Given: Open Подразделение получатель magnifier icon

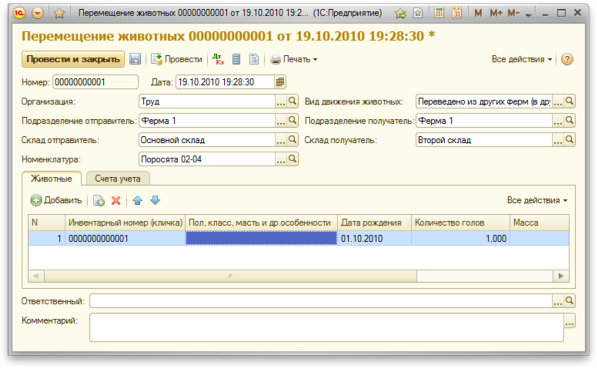Looking at the screenshot, I should coord(569,121).
